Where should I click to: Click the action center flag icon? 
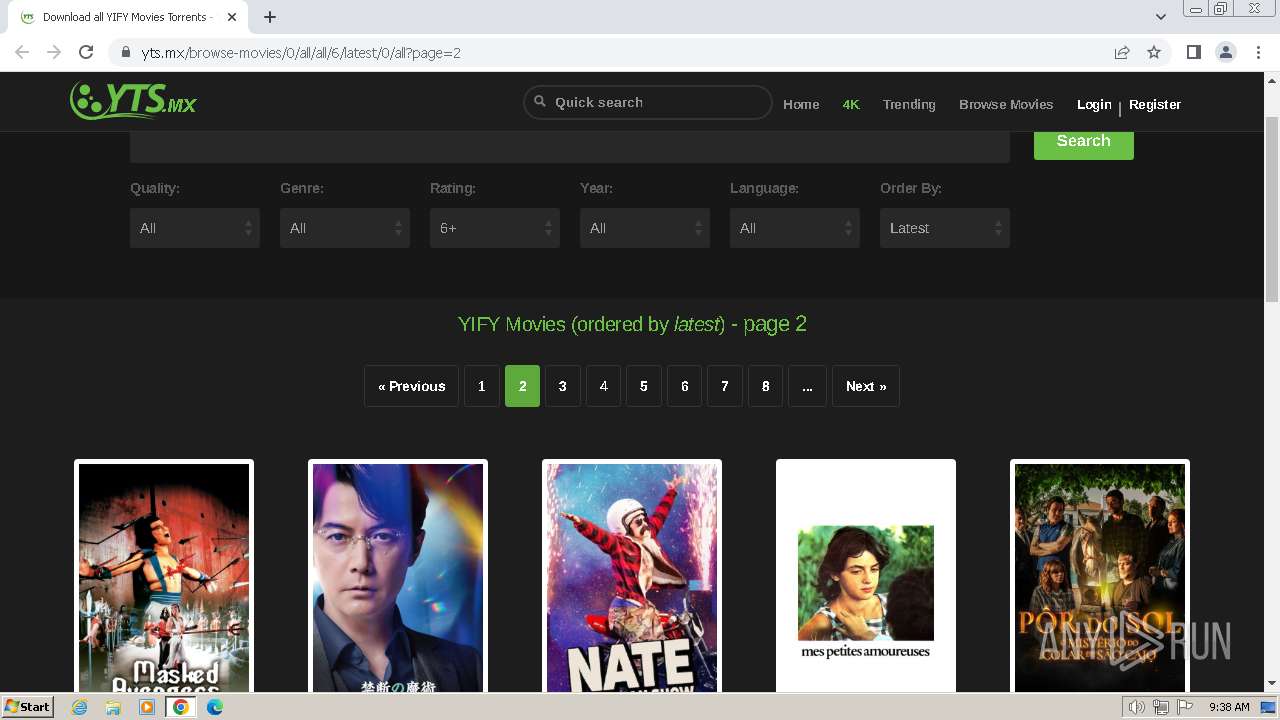tap(1186, 707)
